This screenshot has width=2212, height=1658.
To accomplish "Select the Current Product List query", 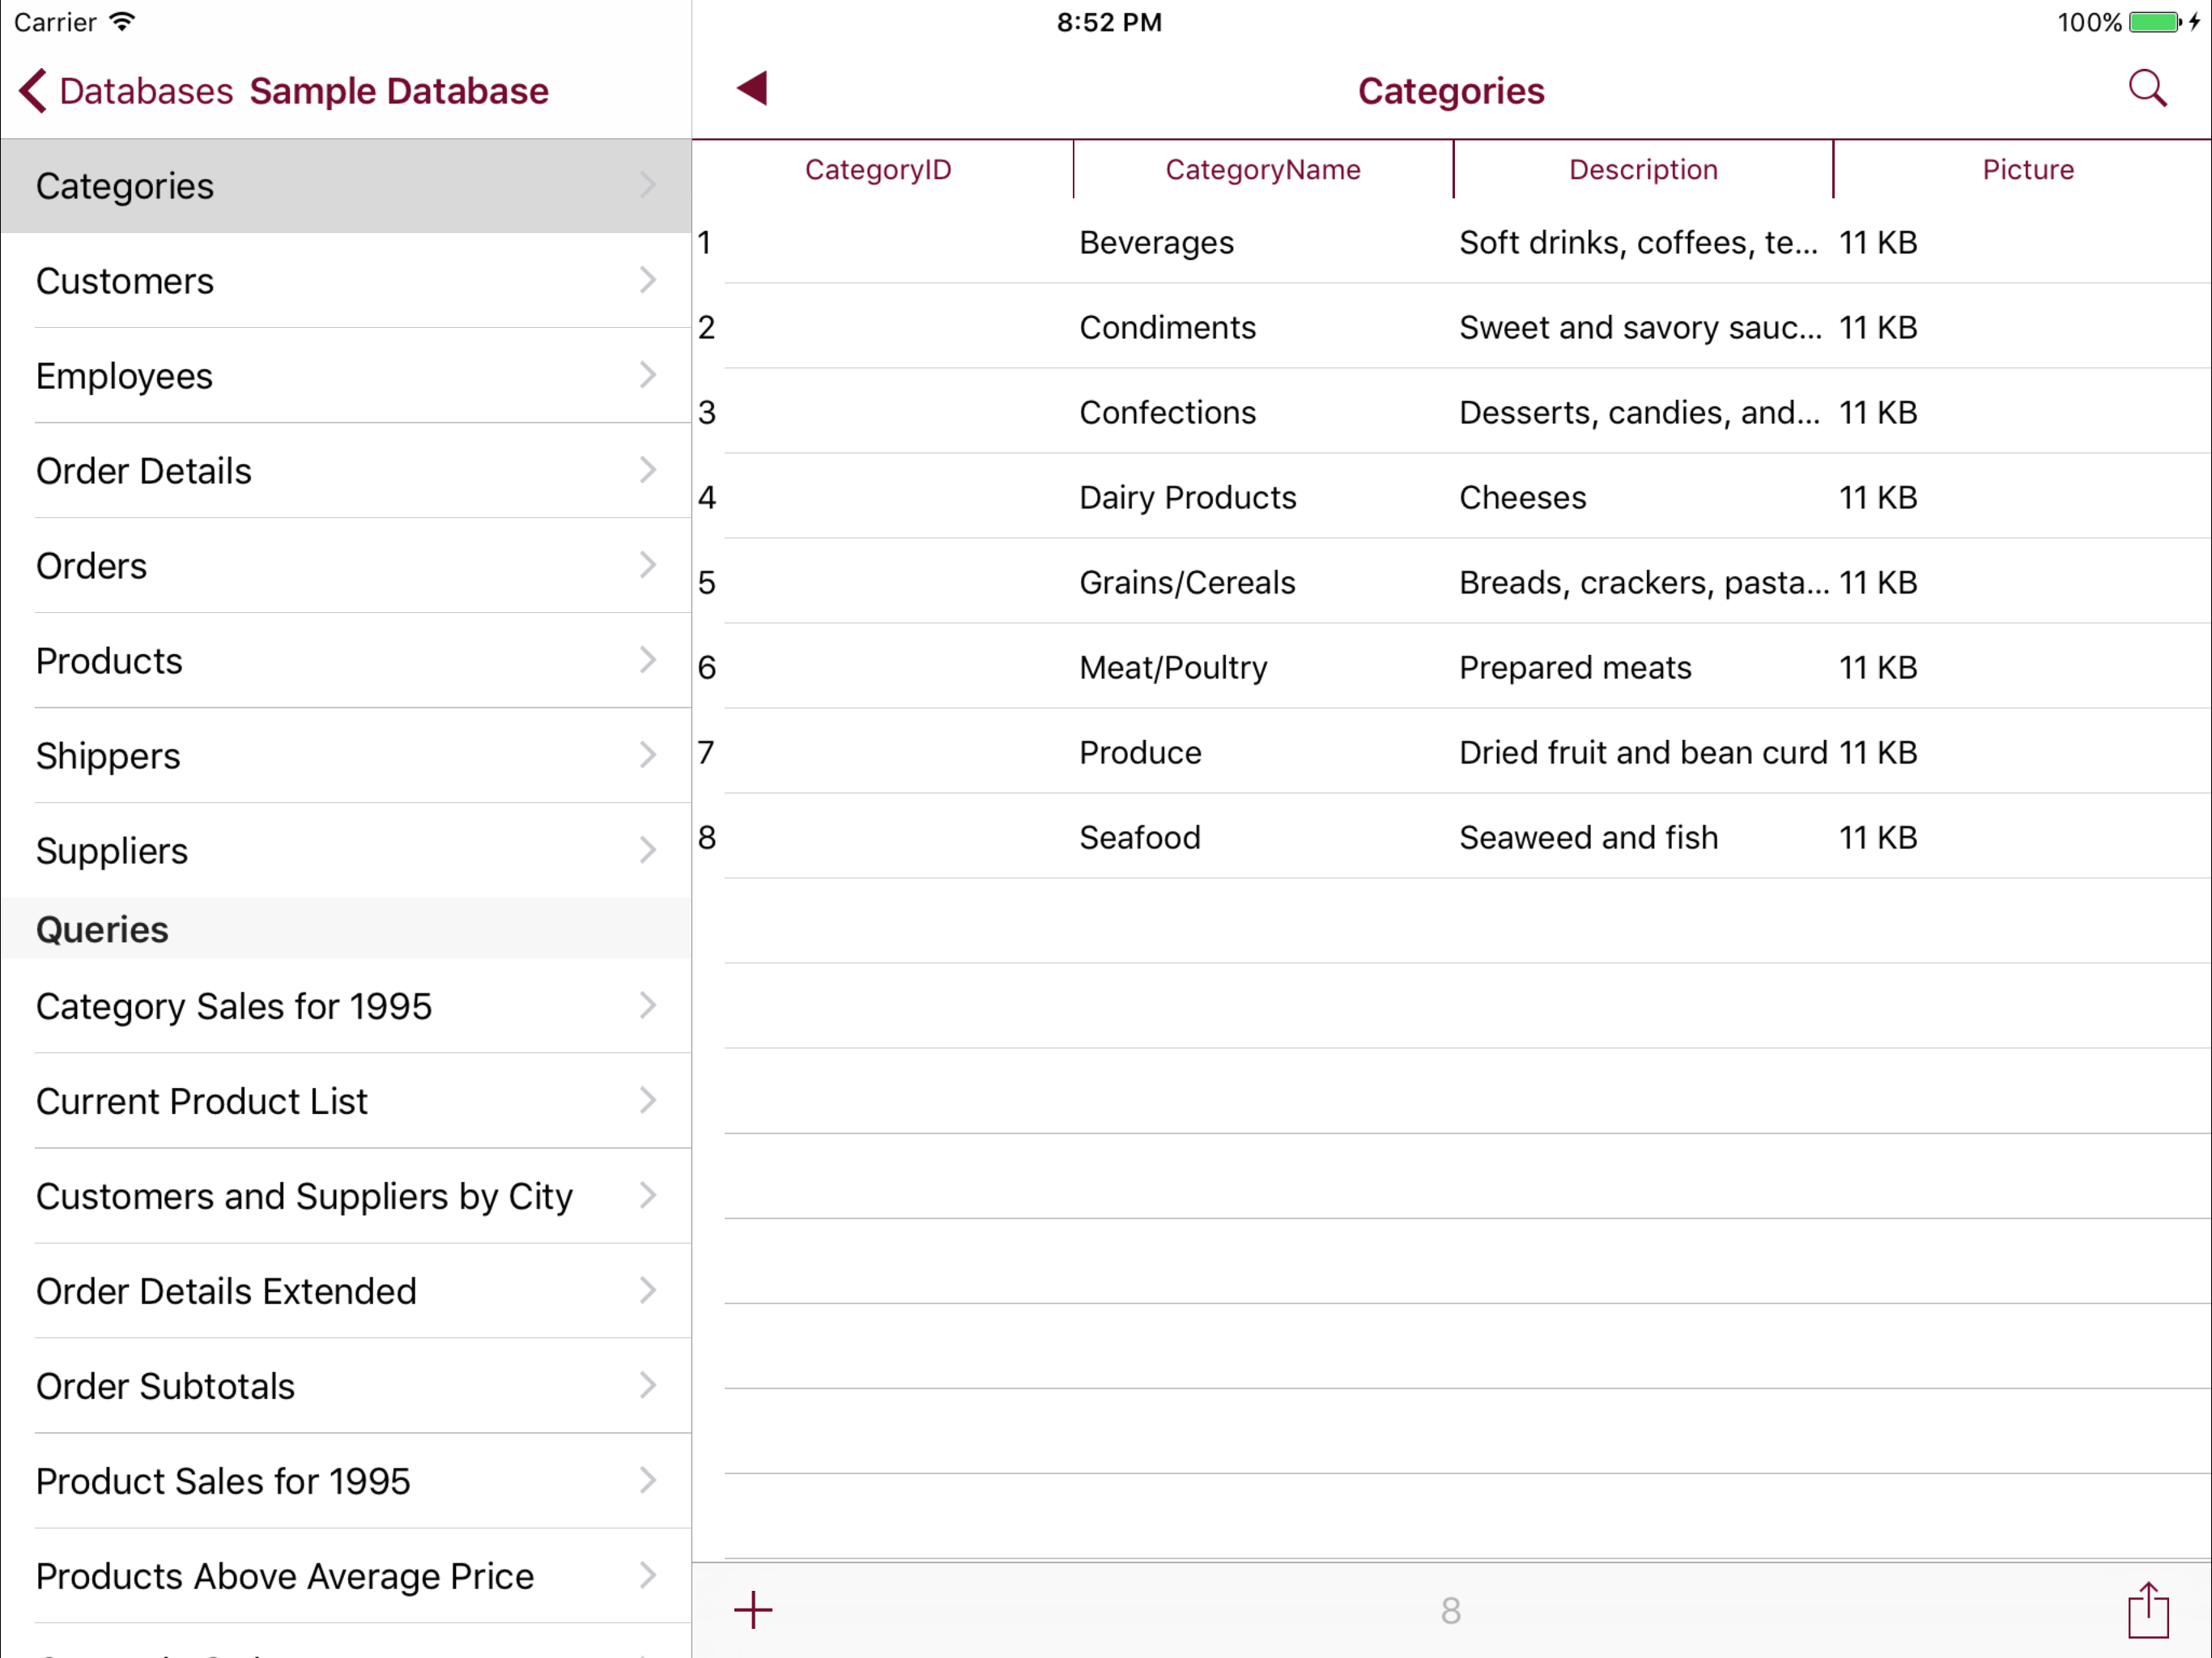I will coord(202,1101).
